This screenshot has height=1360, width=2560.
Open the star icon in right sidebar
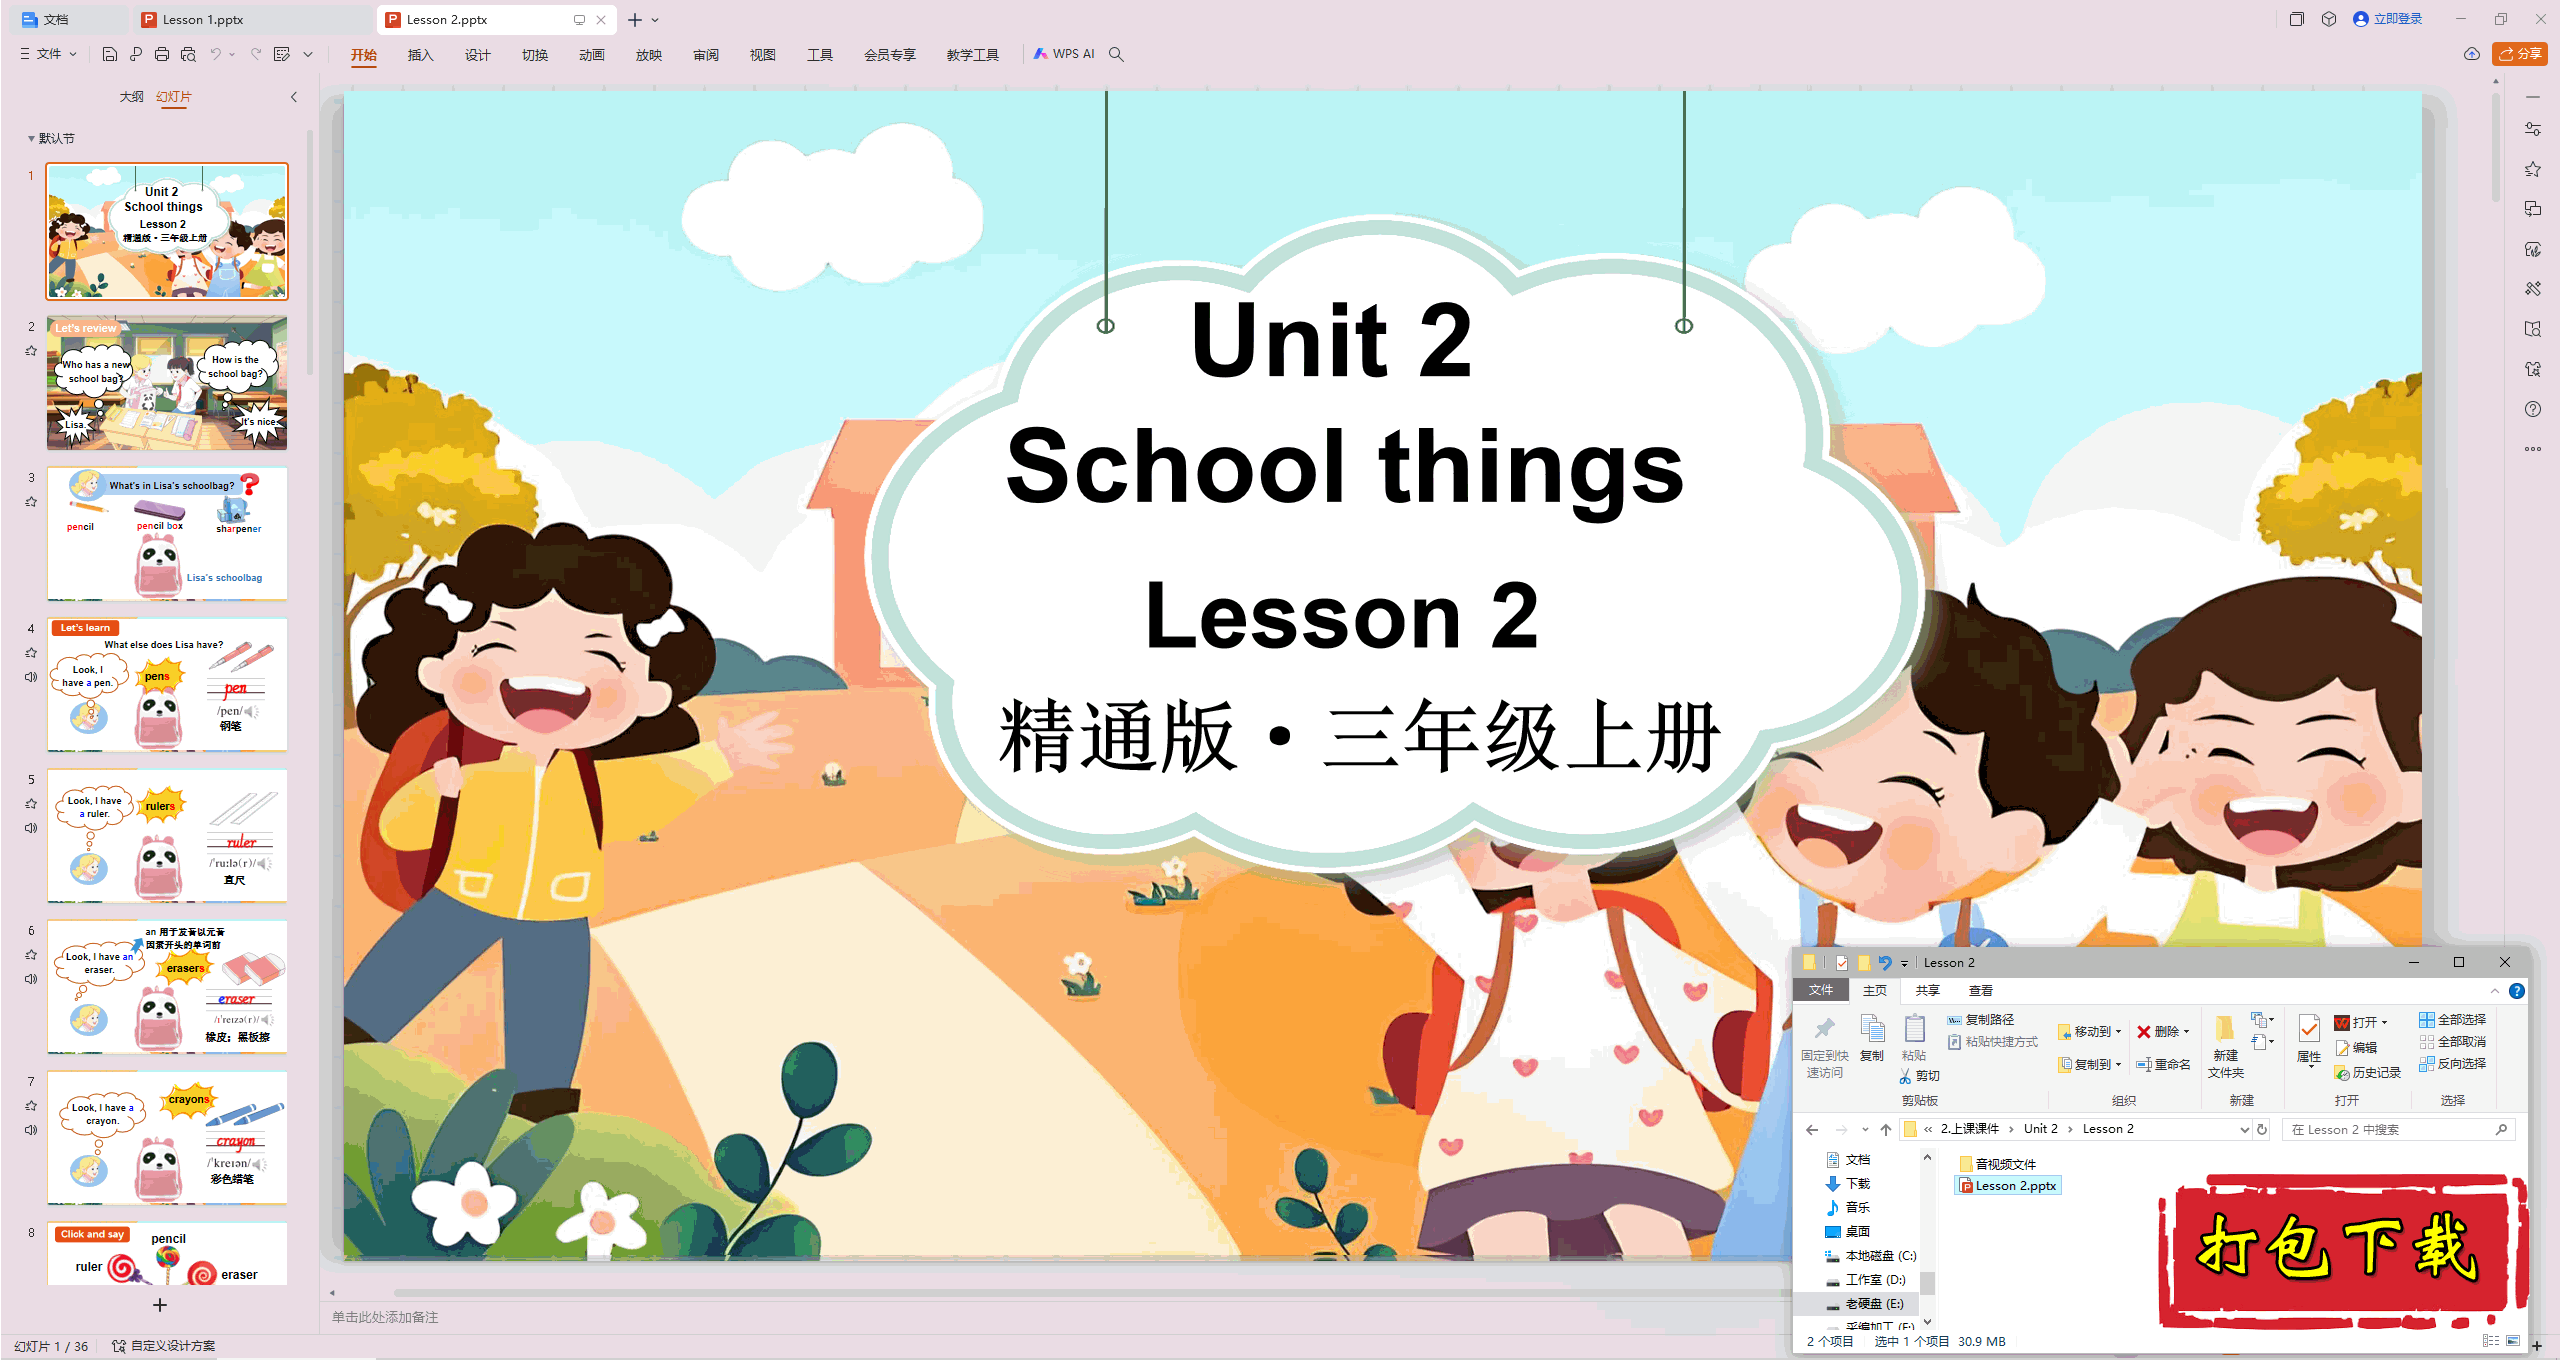click(x=2533, y=169)
